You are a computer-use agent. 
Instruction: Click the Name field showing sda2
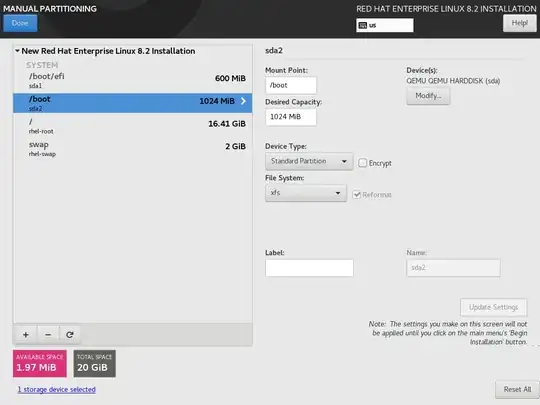(x=453, y=268)
